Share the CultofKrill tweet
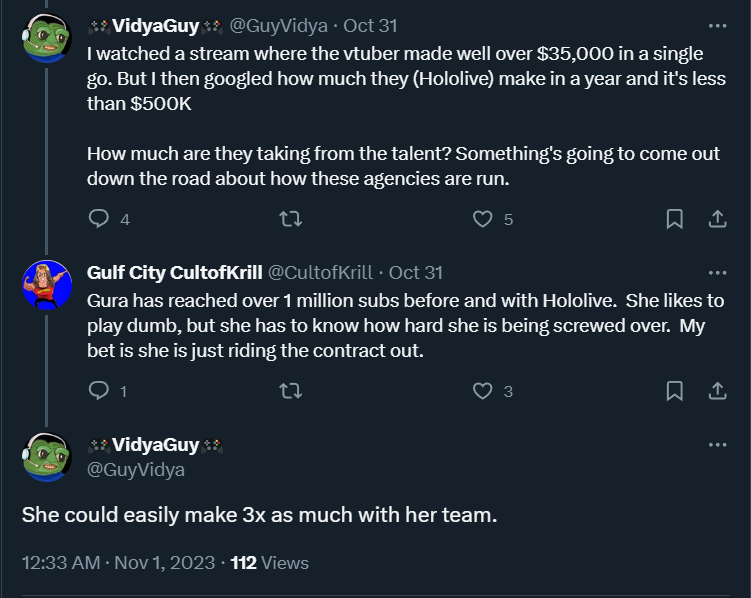Viewport: 751px width, 598px height. pyautogui.click(x=717, y=390)
